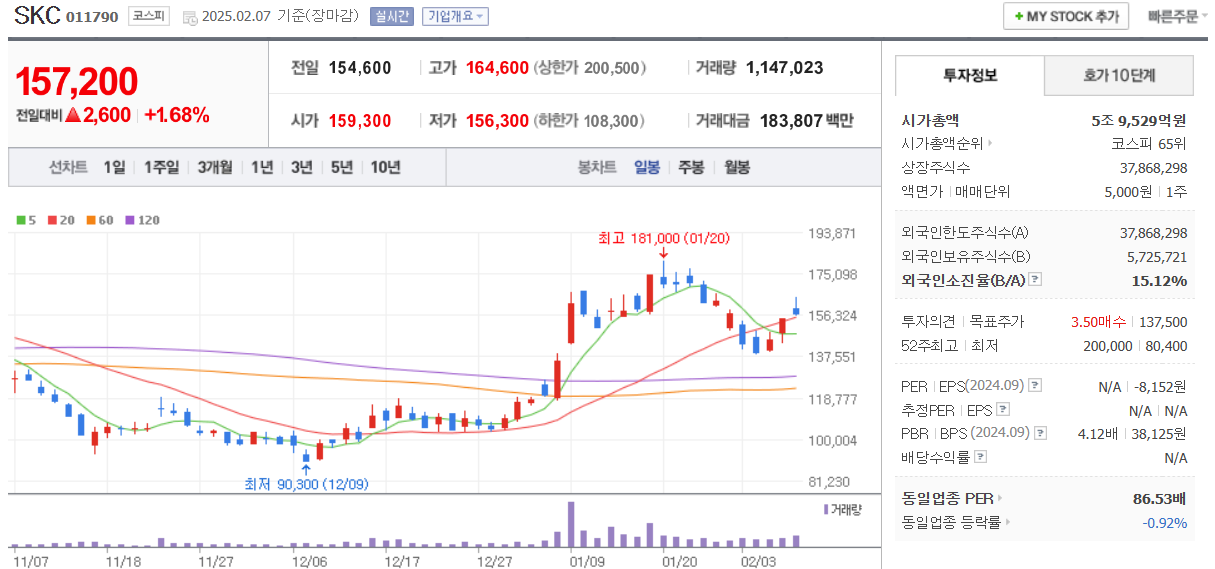The image size is (1215, 569).
Task: Click the 코스피 market badge
Action: (x=149, y=16)
